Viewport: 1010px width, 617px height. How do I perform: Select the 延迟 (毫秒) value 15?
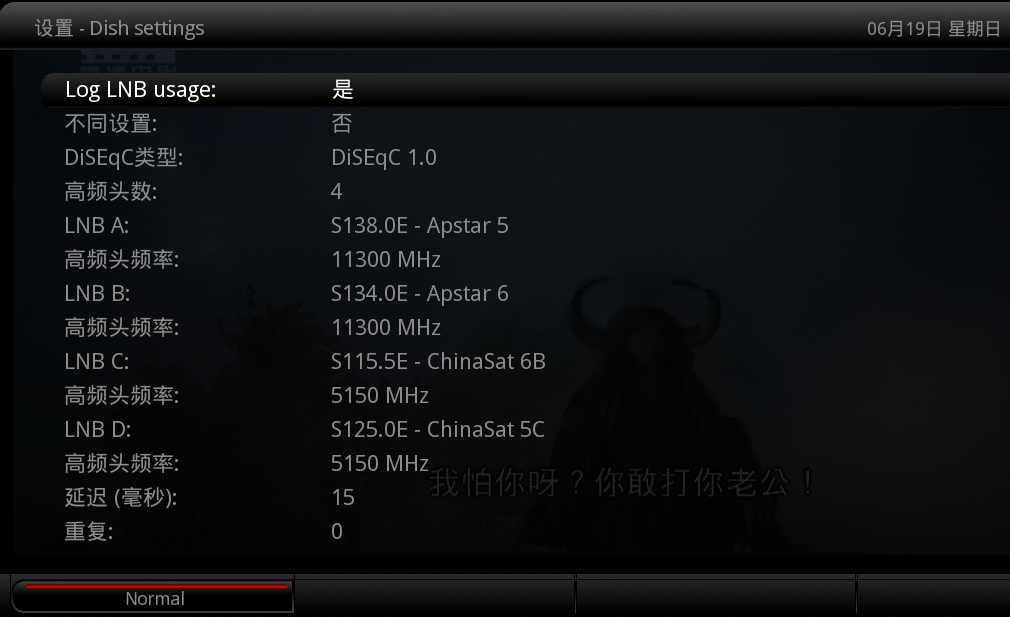(x=526, y=497)
